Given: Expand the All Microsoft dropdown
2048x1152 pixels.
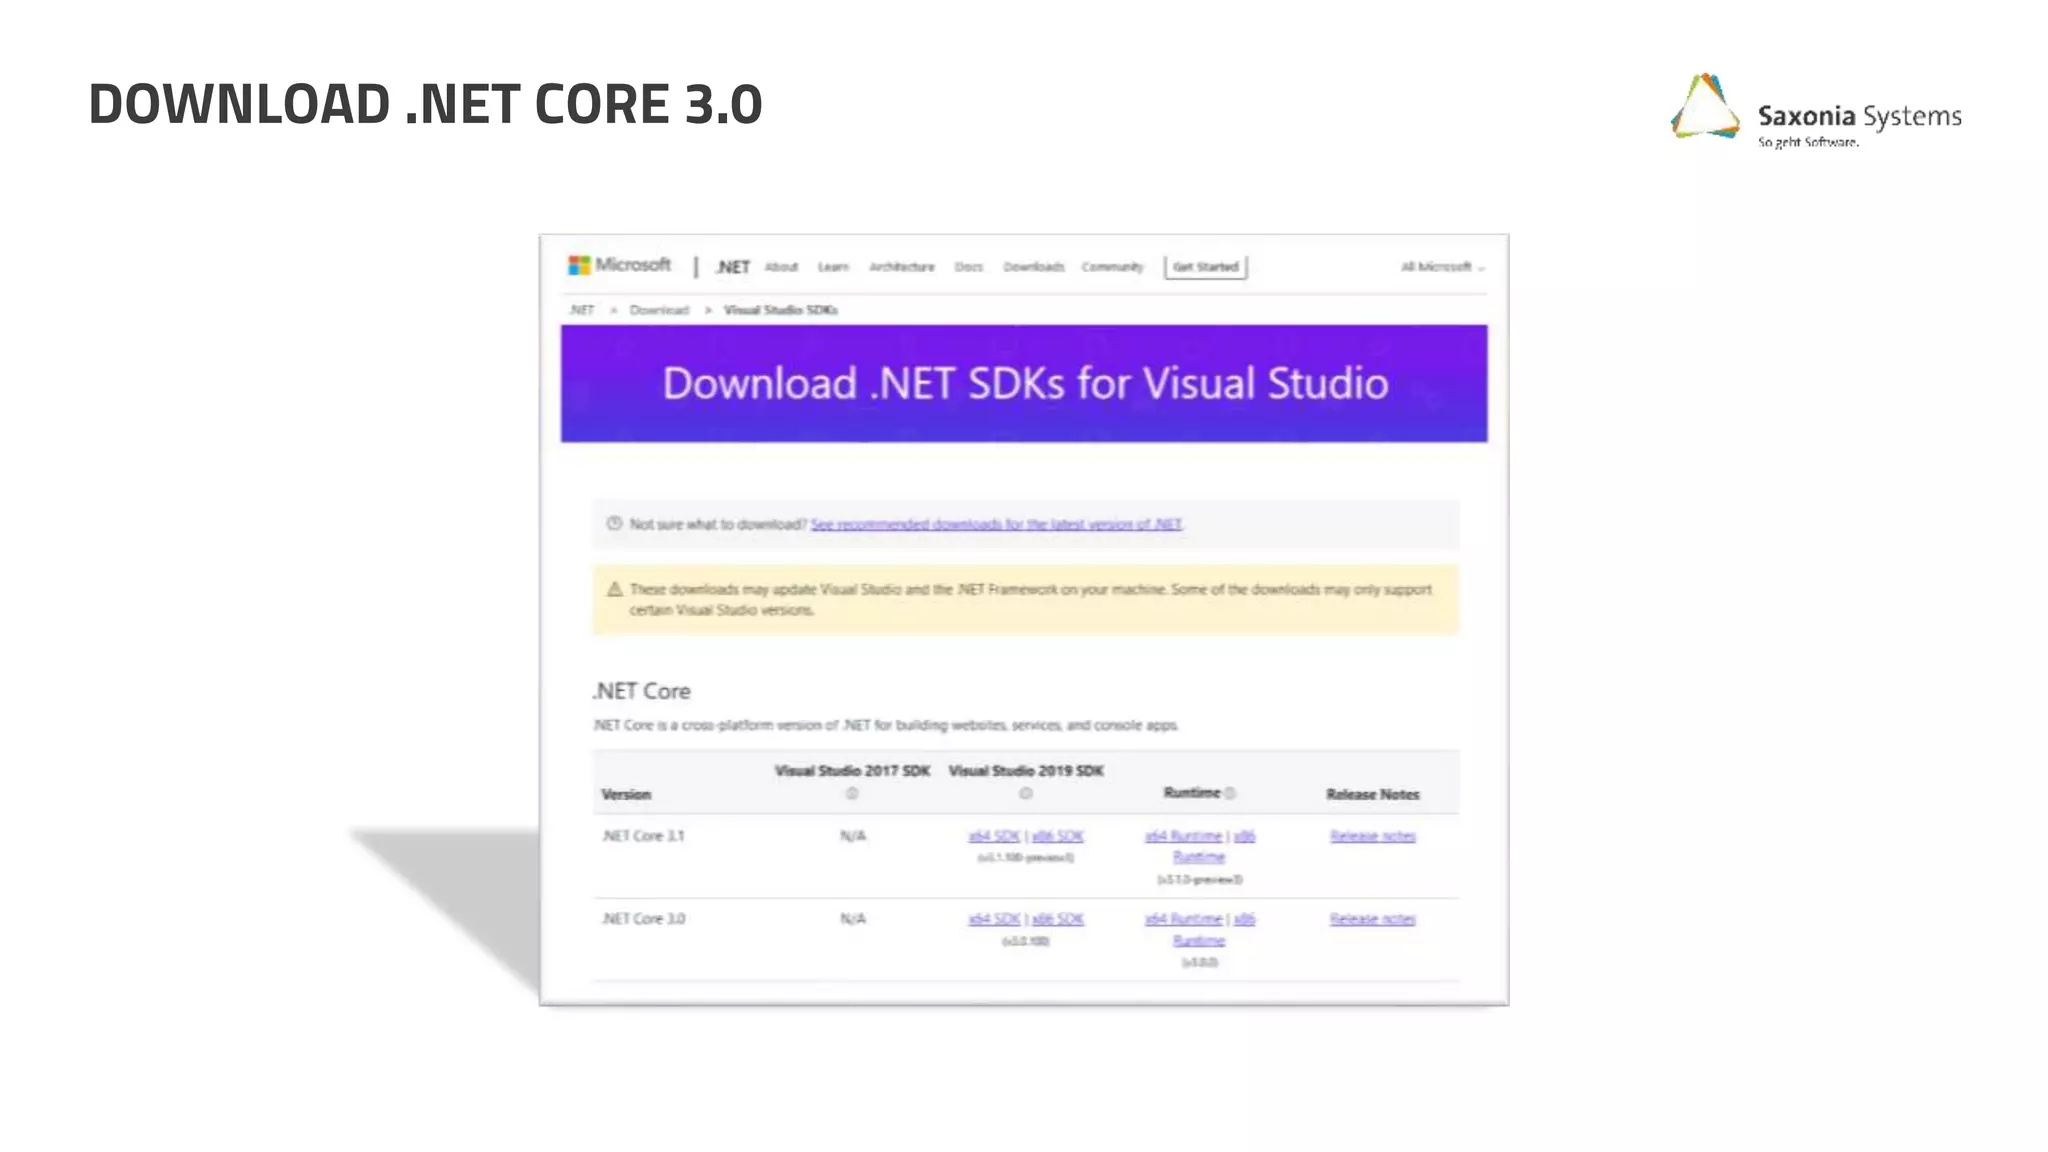Looking at the screenshot, I should [x=1442, y=267].
